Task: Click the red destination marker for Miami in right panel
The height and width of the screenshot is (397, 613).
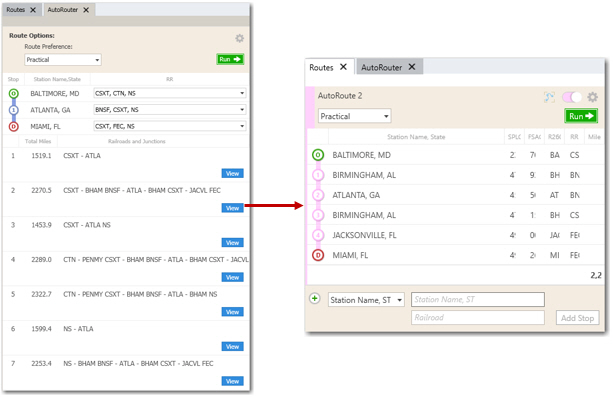Action: tap(318, 255)
